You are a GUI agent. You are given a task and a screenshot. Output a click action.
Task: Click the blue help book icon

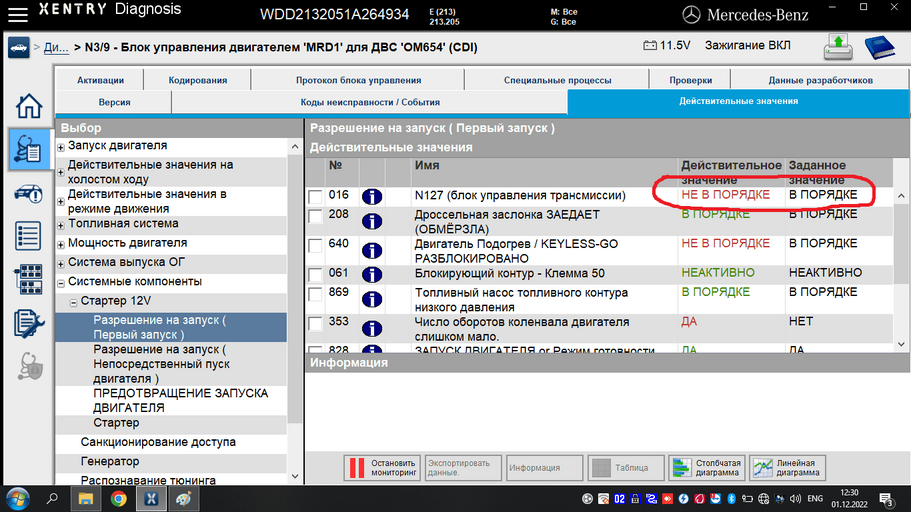(879, 47)
